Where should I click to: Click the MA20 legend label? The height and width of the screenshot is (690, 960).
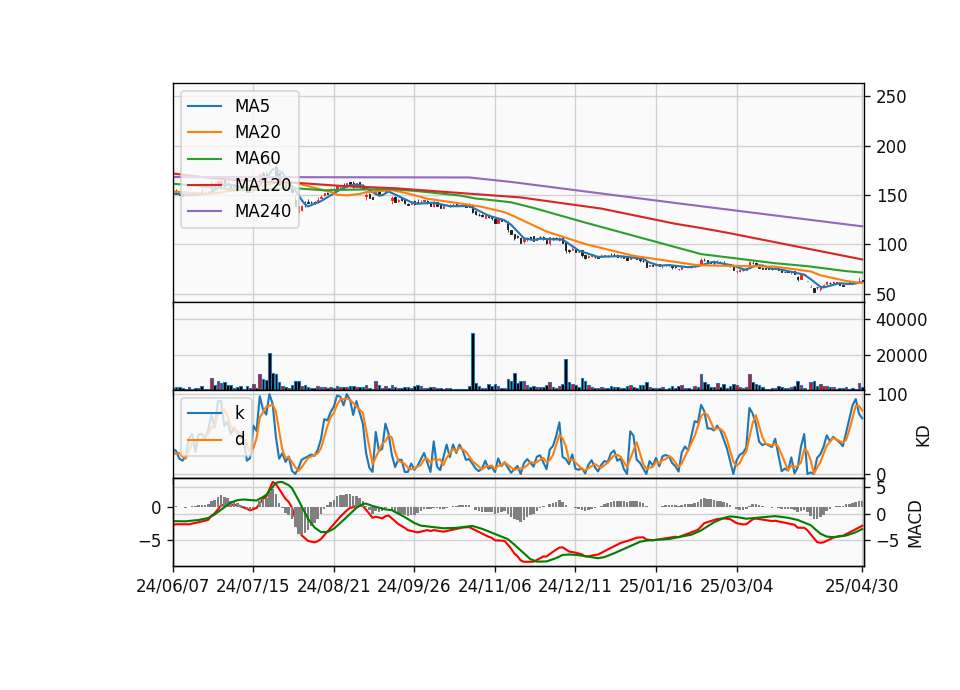pyautogui.click(x=258, y=132)
